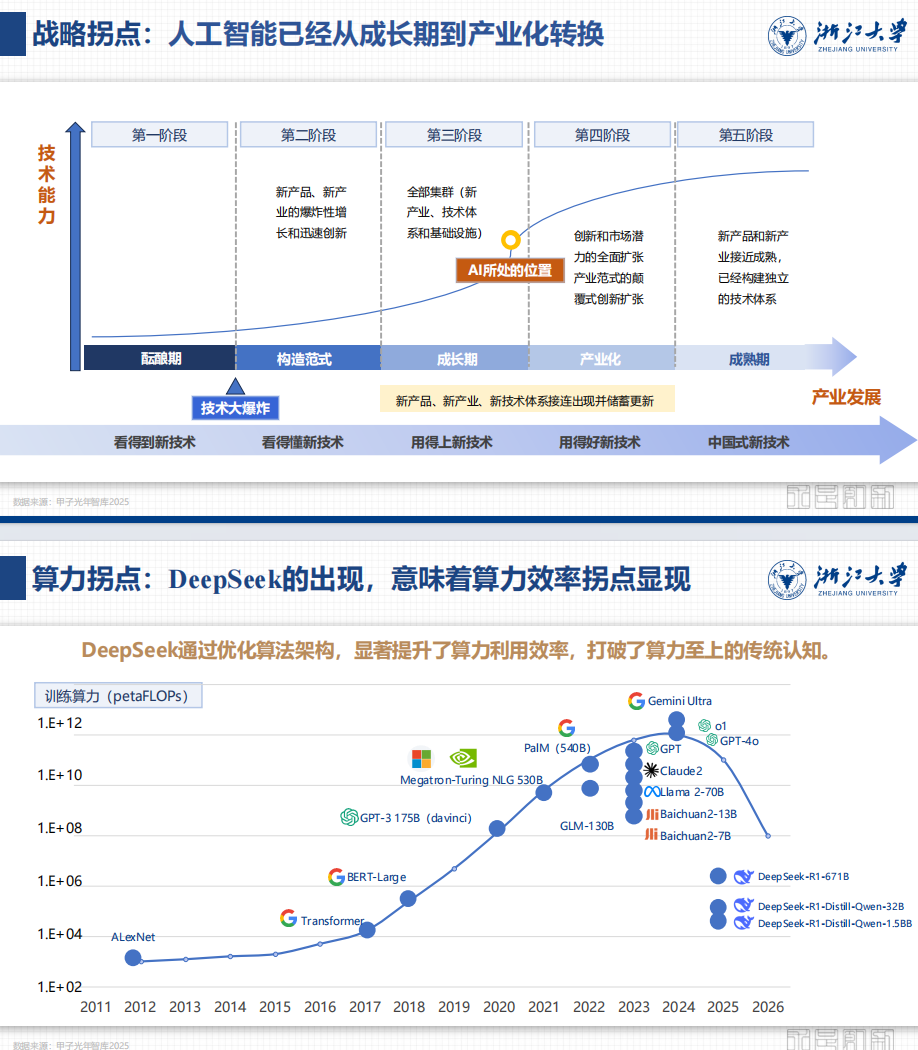Click the 用得上新技术 arrow label
The width and height of the screenshot is (918, 1050).
[452, 442]
